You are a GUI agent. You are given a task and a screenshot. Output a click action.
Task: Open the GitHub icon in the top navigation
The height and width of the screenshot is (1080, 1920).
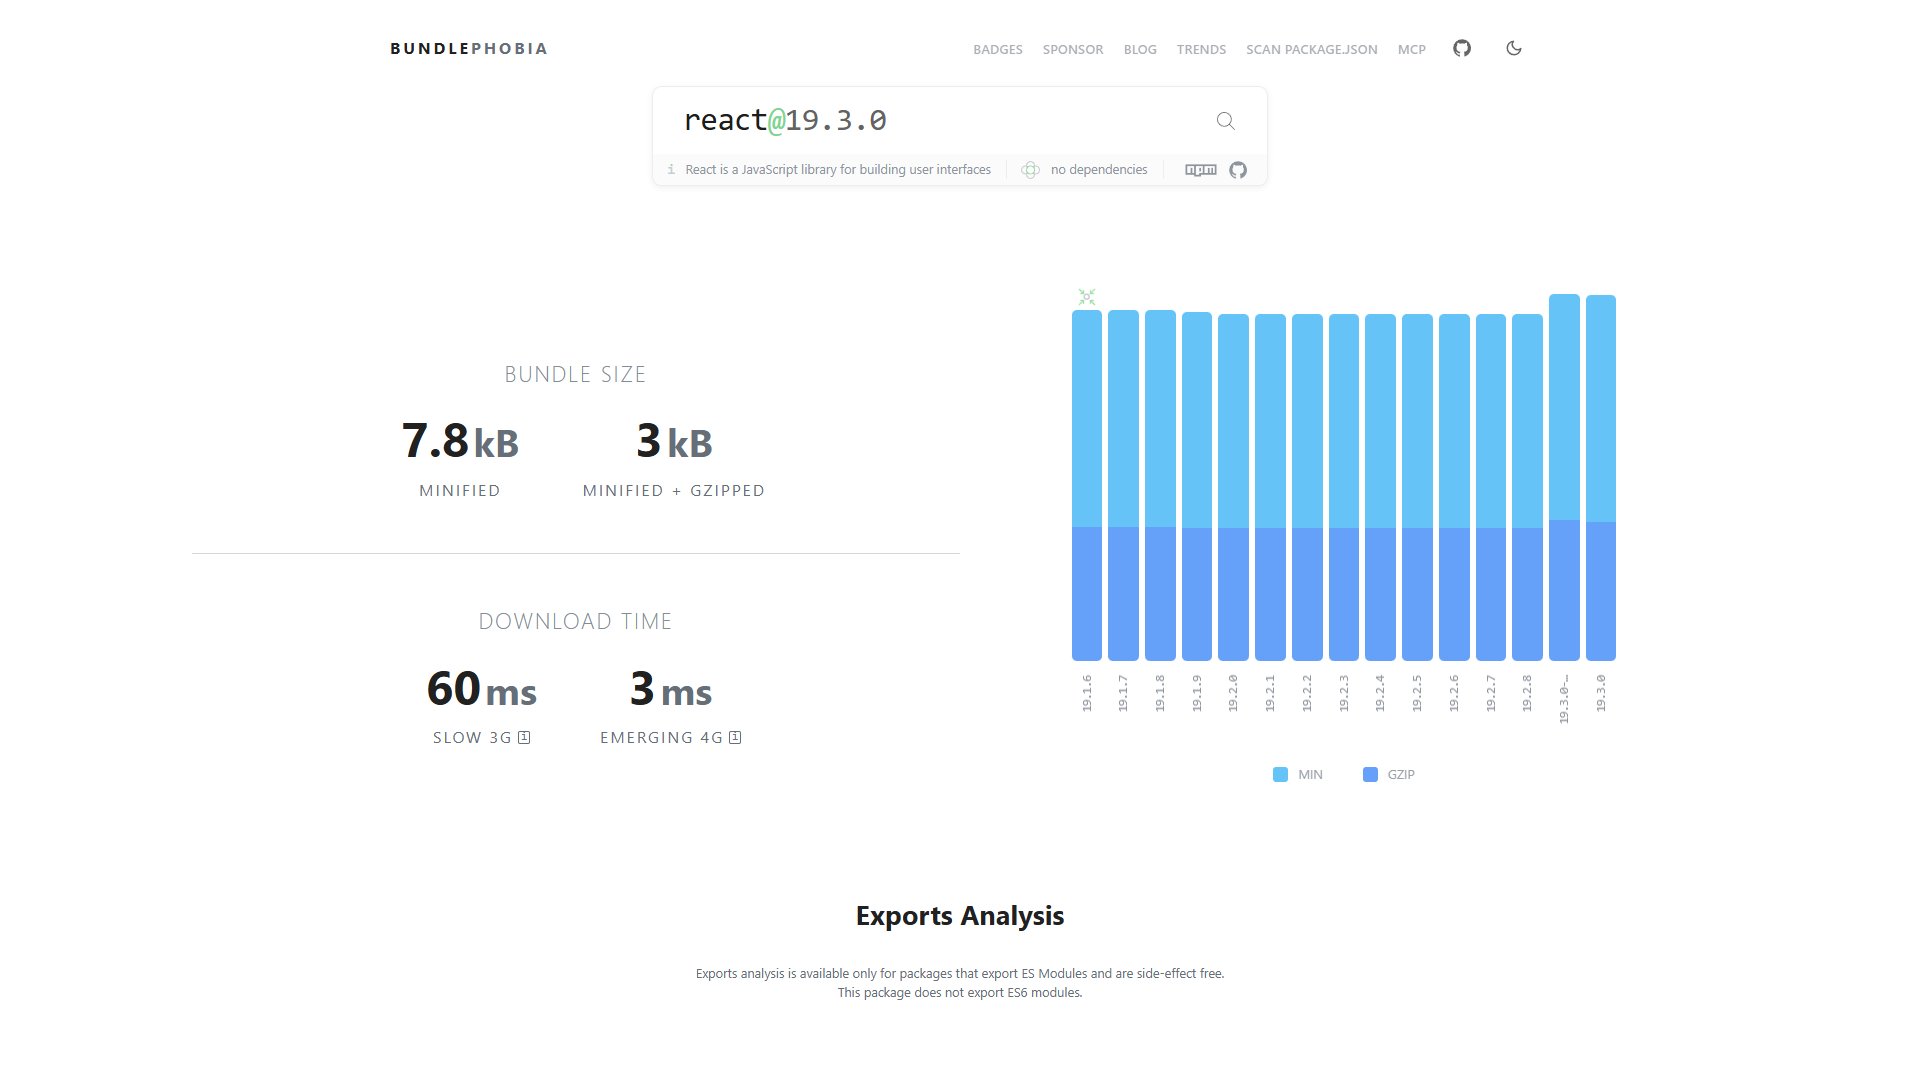pos(1462,48)
